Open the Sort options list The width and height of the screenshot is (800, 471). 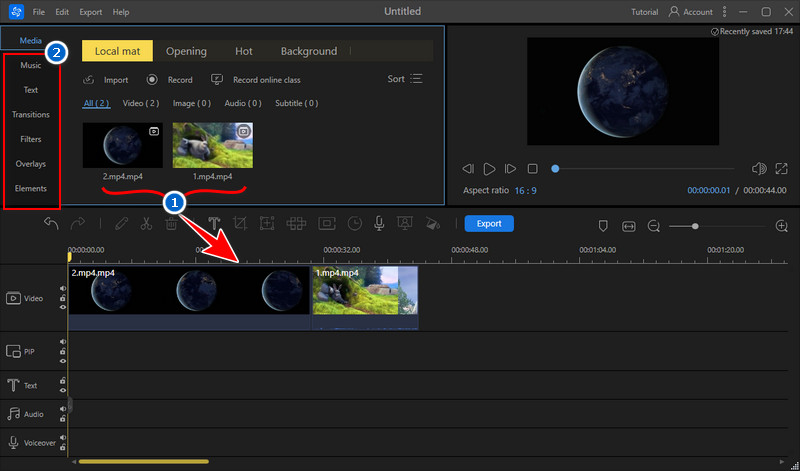(x=405, y=79)
